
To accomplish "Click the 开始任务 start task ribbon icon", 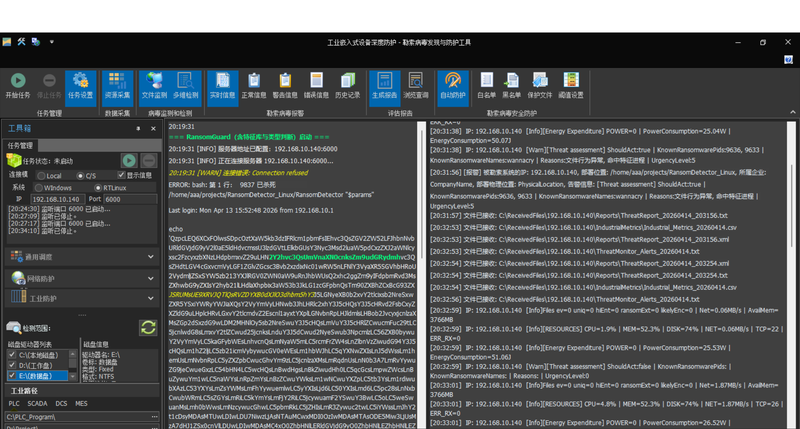I will point(18,86).
